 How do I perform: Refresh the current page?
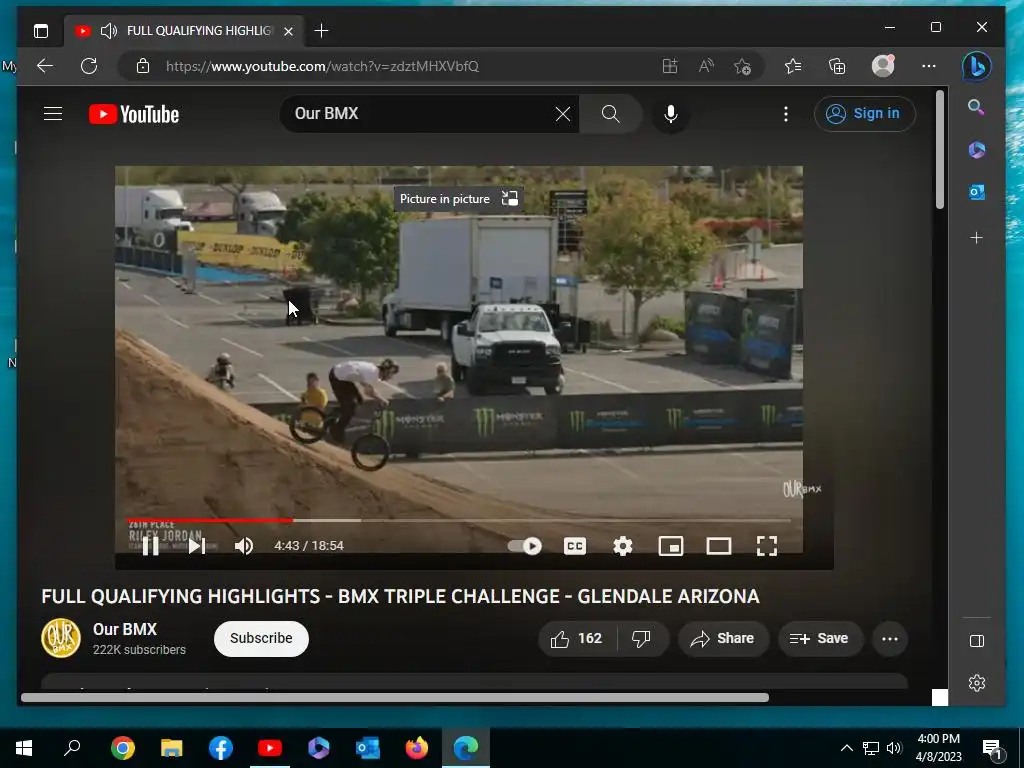89,66
